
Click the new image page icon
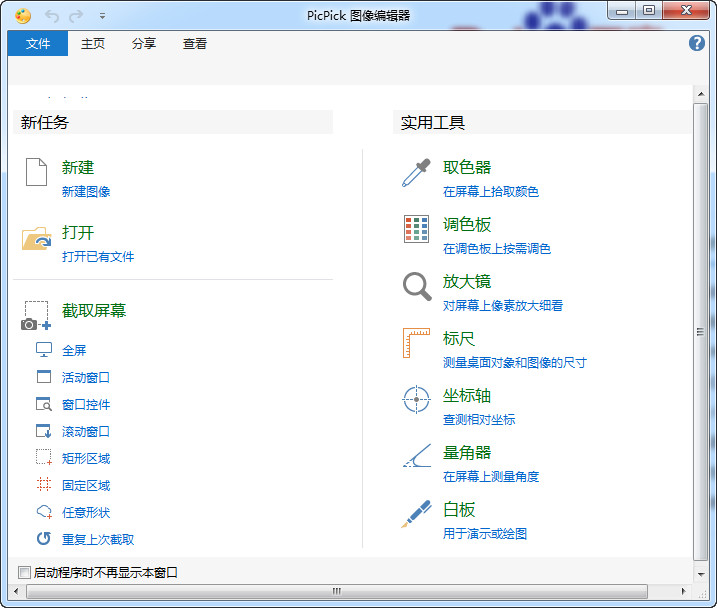(x=36, y=172)
